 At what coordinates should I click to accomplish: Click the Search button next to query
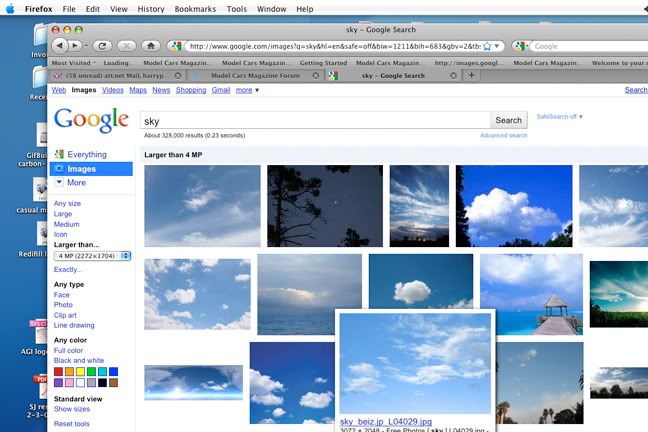[x=509, y=120]
